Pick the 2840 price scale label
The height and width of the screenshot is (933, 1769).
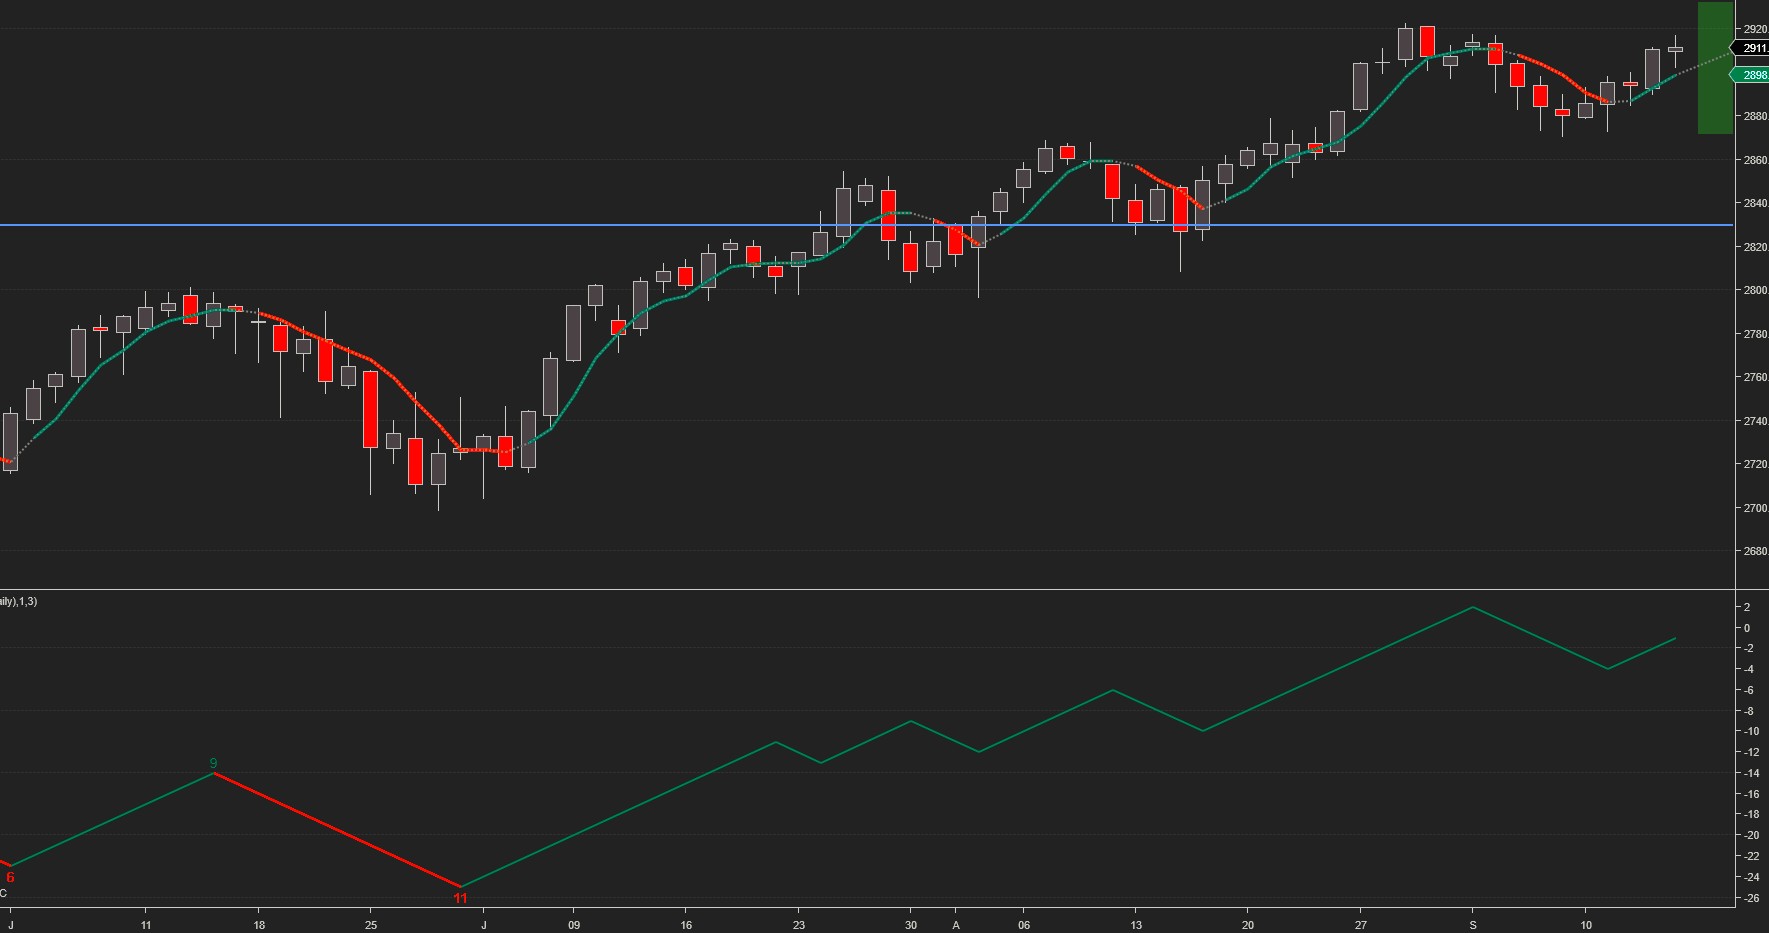[x=1755, y=203]
